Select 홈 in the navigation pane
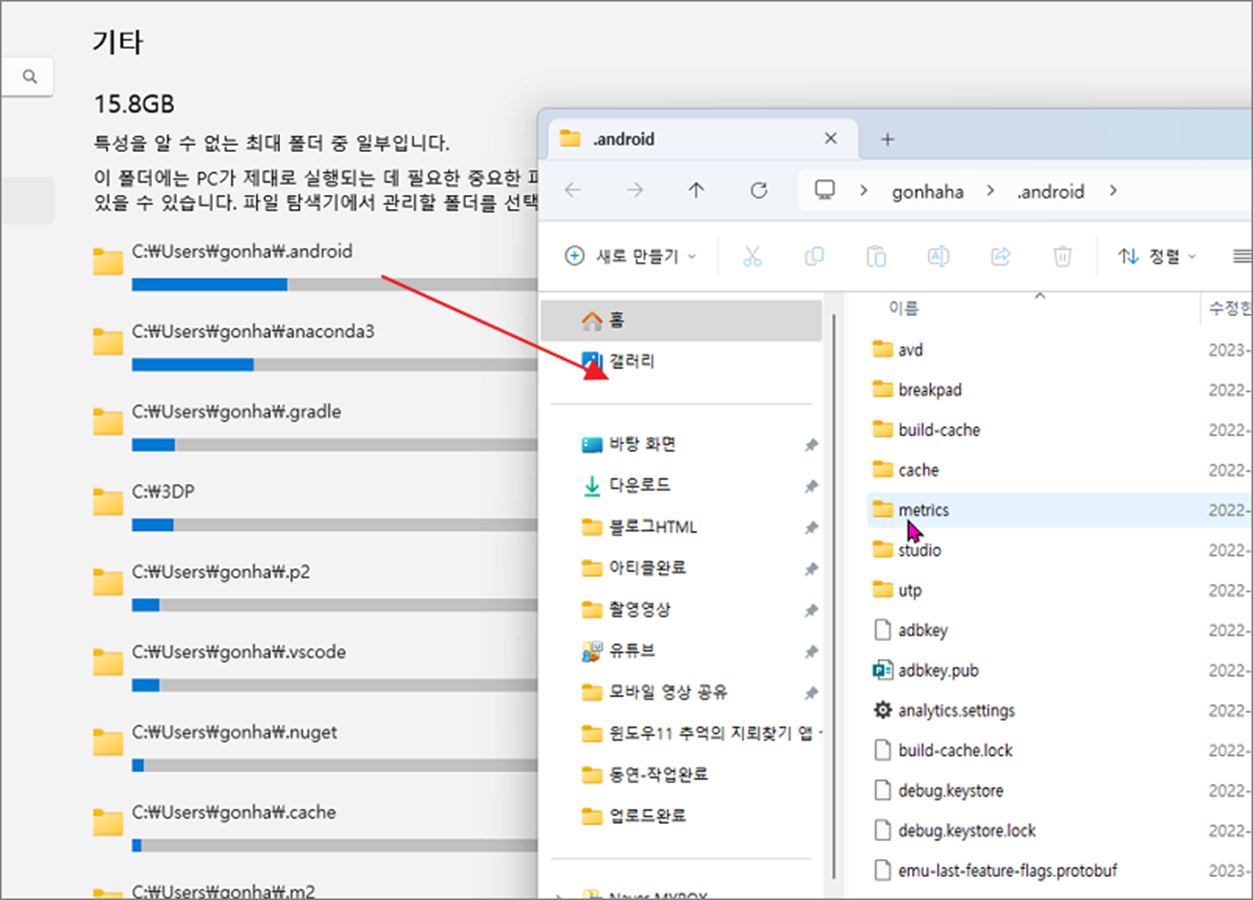1253x900 pixels. 681,321
